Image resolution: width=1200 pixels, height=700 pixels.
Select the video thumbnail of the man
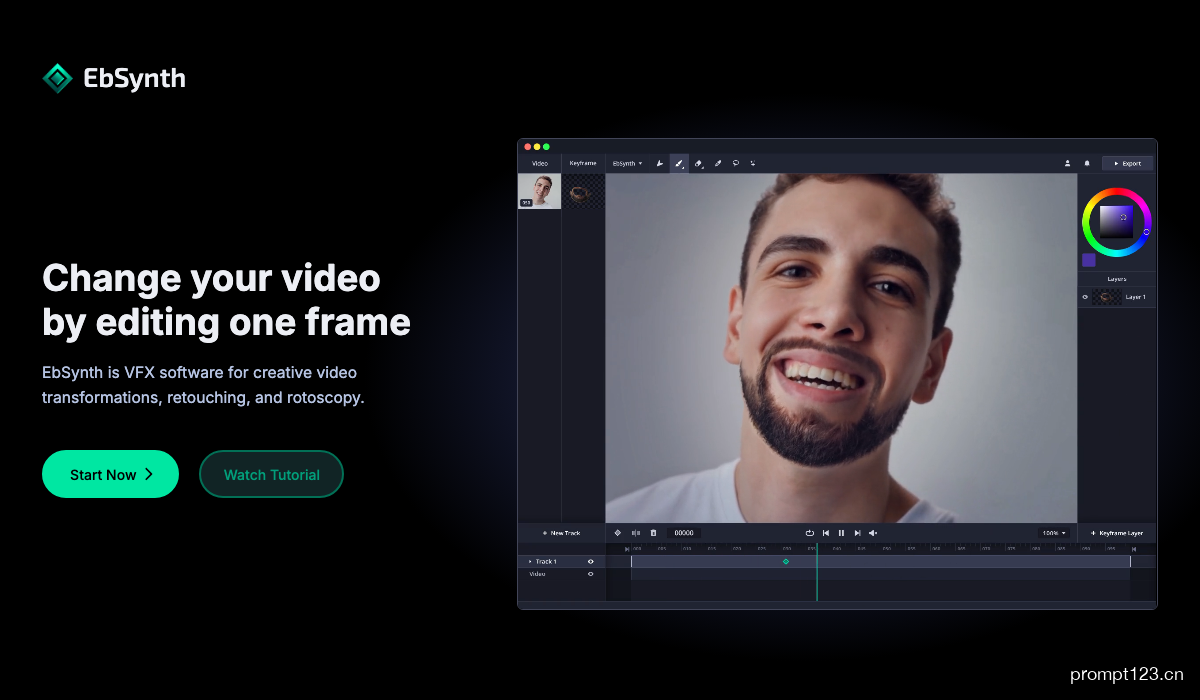(539, 191)
